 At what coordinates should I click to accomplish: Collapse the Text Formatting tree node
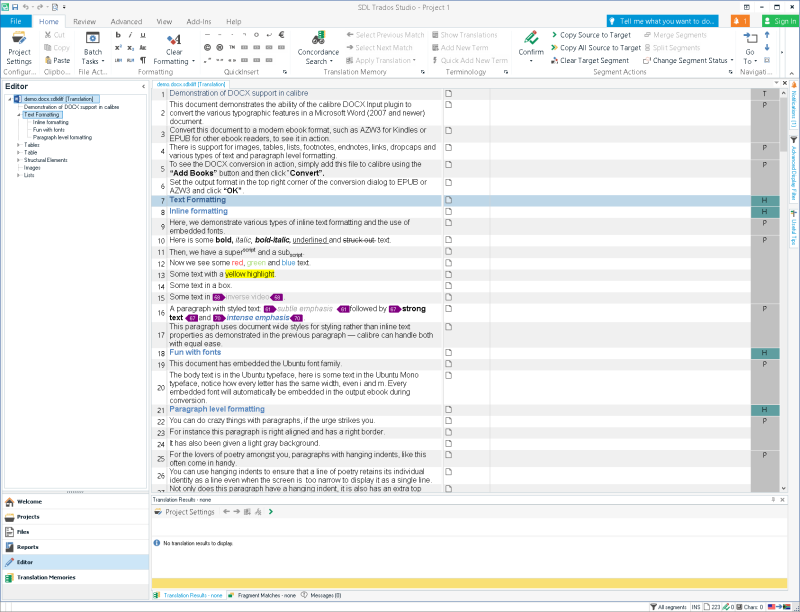pos(18,115)
